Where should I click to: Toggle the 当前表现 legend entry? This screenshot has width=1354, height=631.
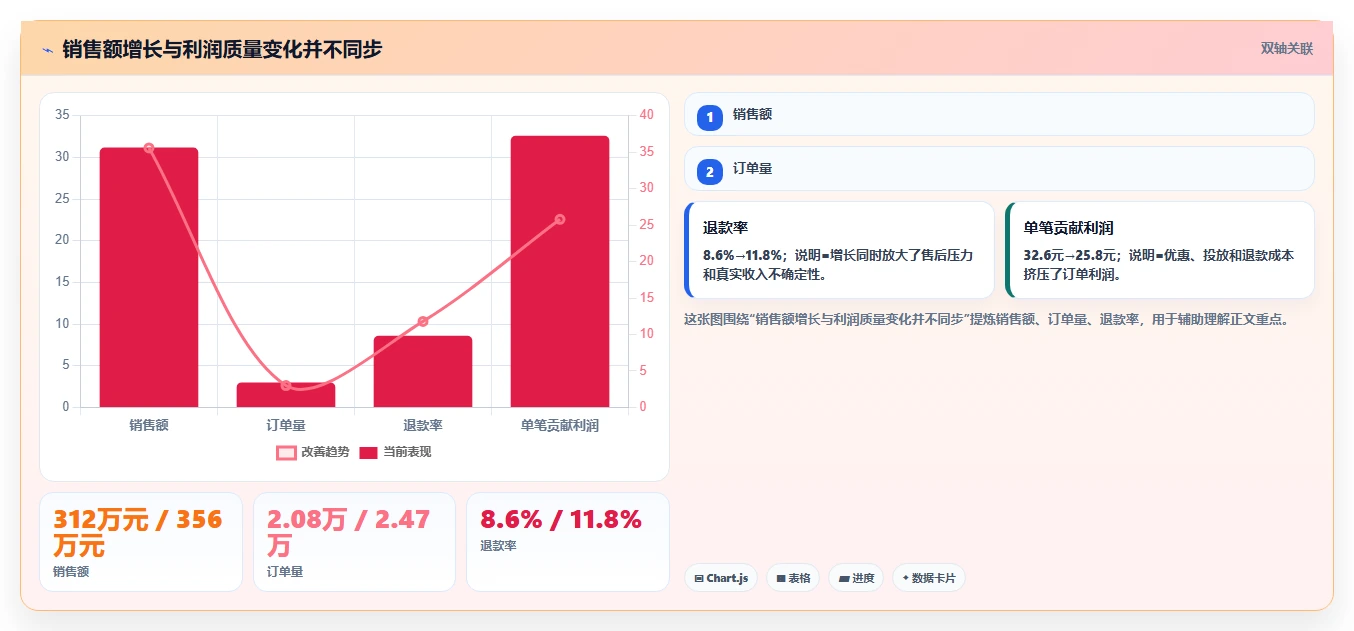[395, 452]
